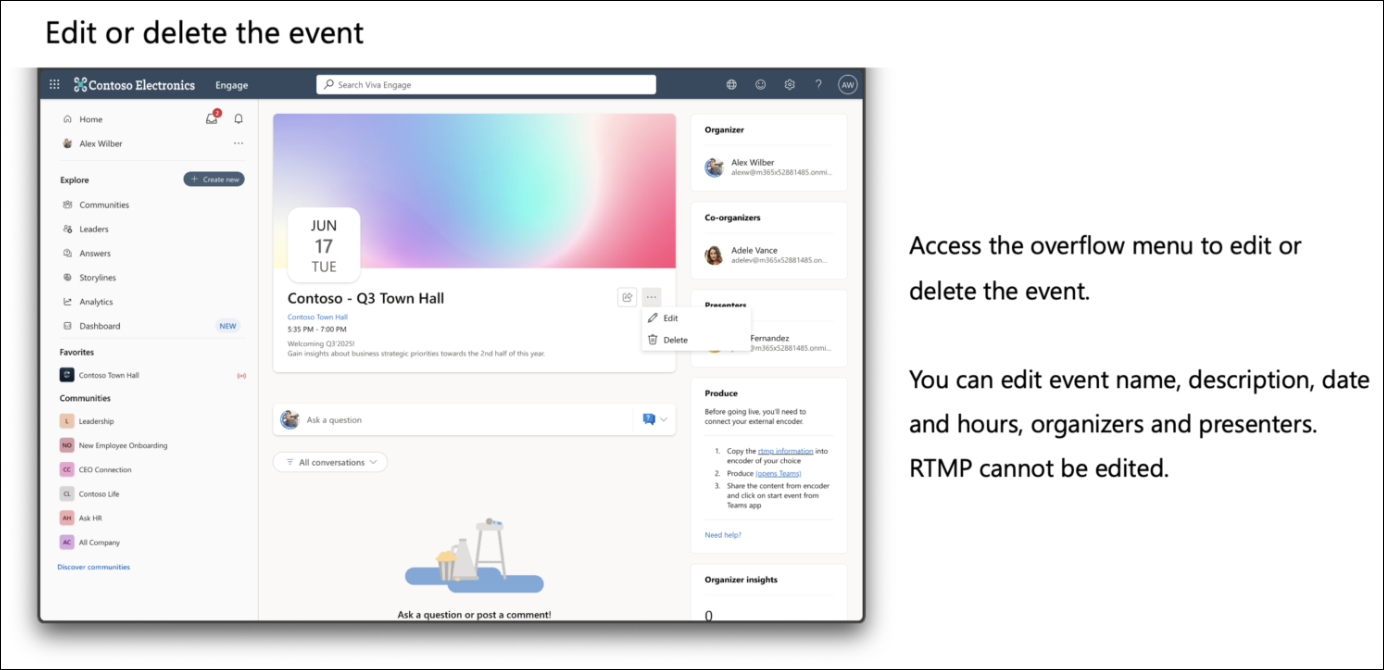This screenshot has width=1384, height=670.
Task: Expand the question type chevron dropdown
Action: click(663, 420)
